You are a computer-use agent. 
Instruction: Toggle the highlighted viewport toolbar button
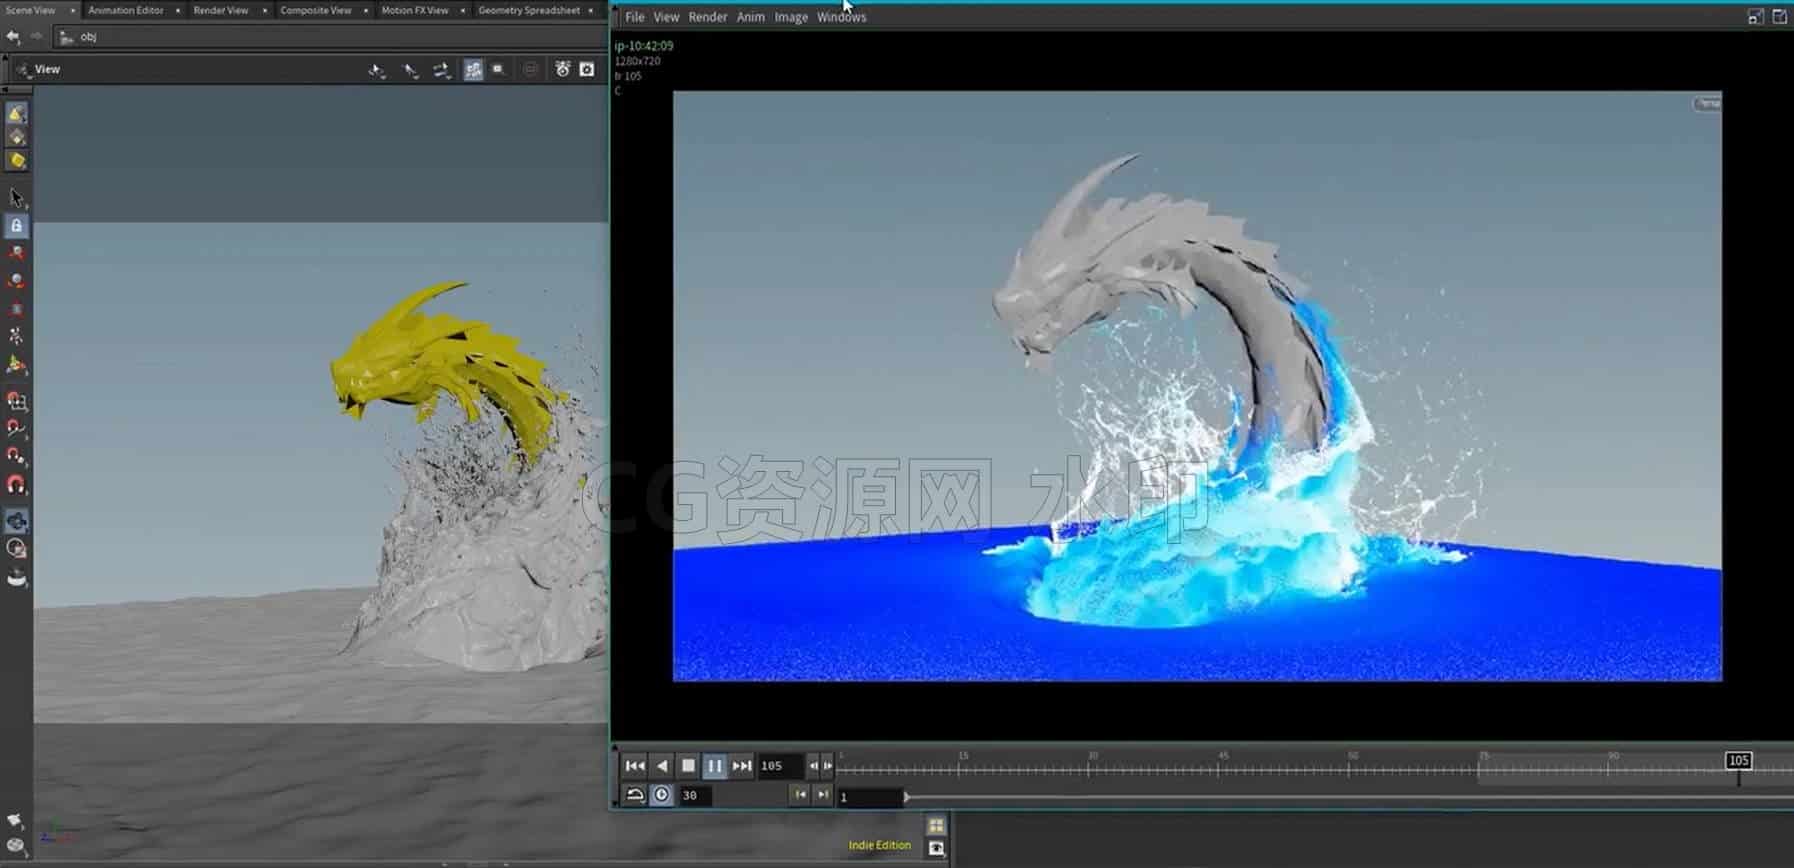point(473,69)
